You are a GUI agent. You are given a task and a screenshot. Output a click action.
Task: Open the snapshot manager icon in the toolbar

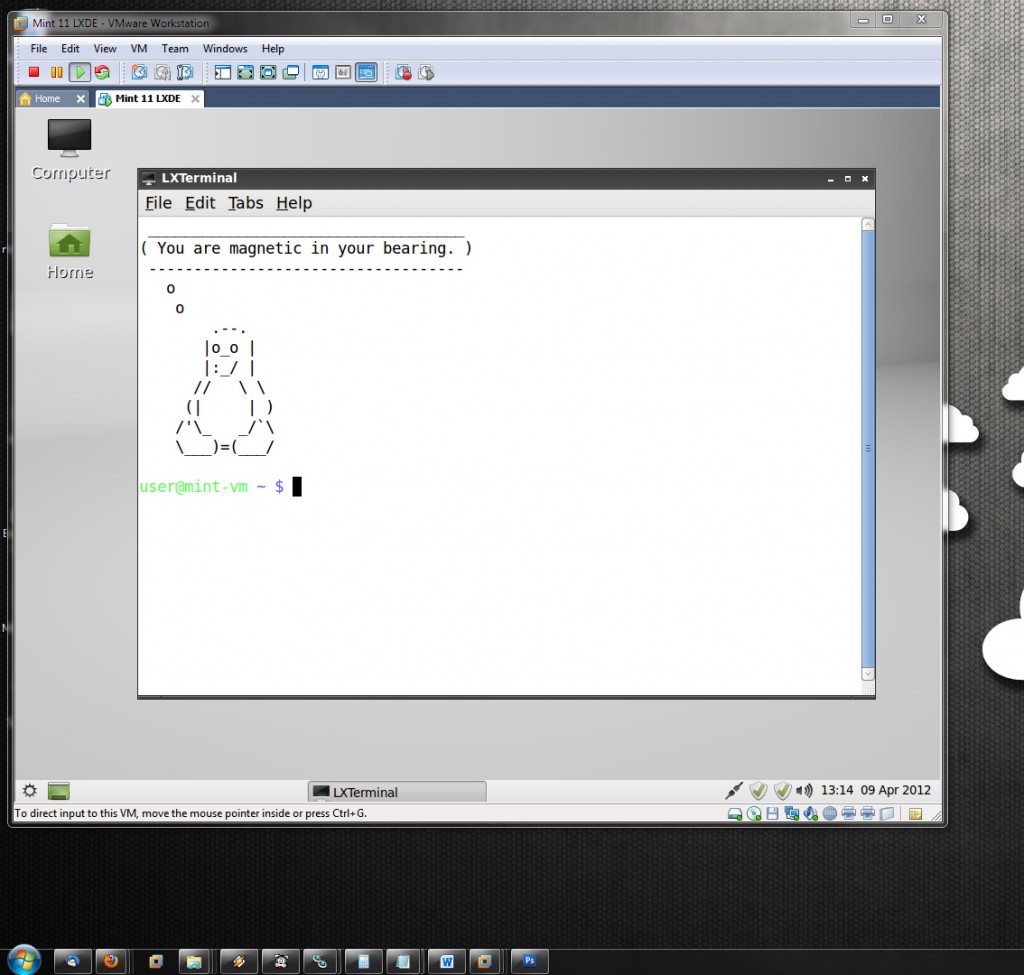point(185,72)
